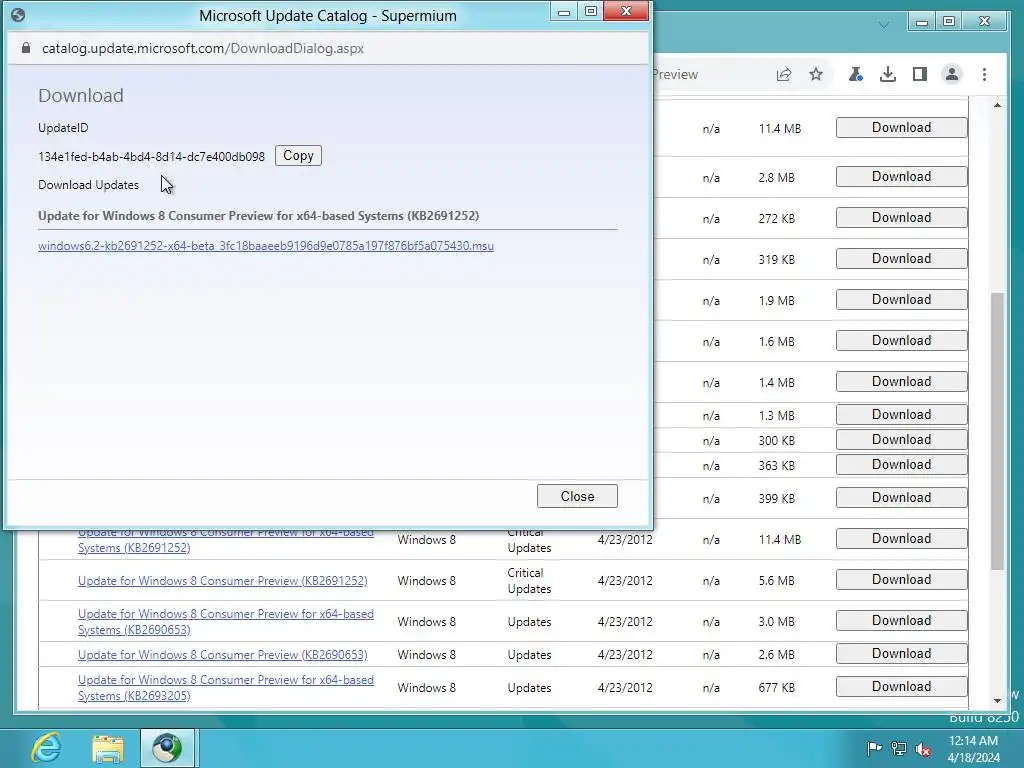The width and height of the screenshot is (1024, 768).
Task: Click the dialog address bar URL
Action: tap(203, 48)
